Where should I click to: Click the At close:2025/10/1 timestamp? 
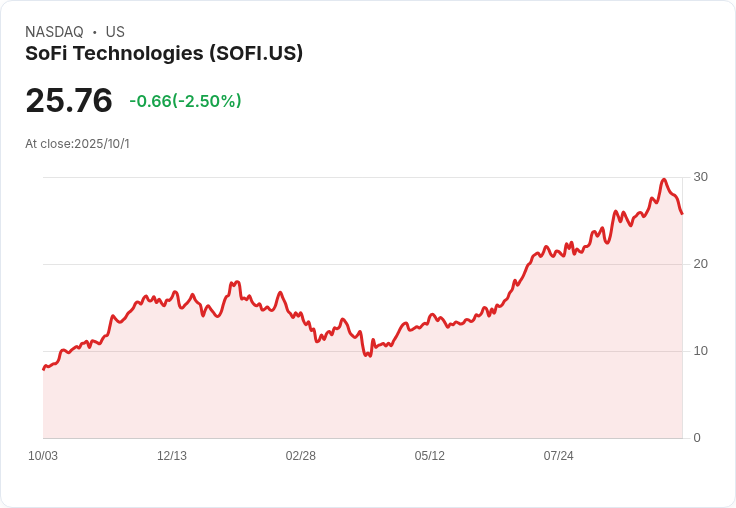pos(77,143)
